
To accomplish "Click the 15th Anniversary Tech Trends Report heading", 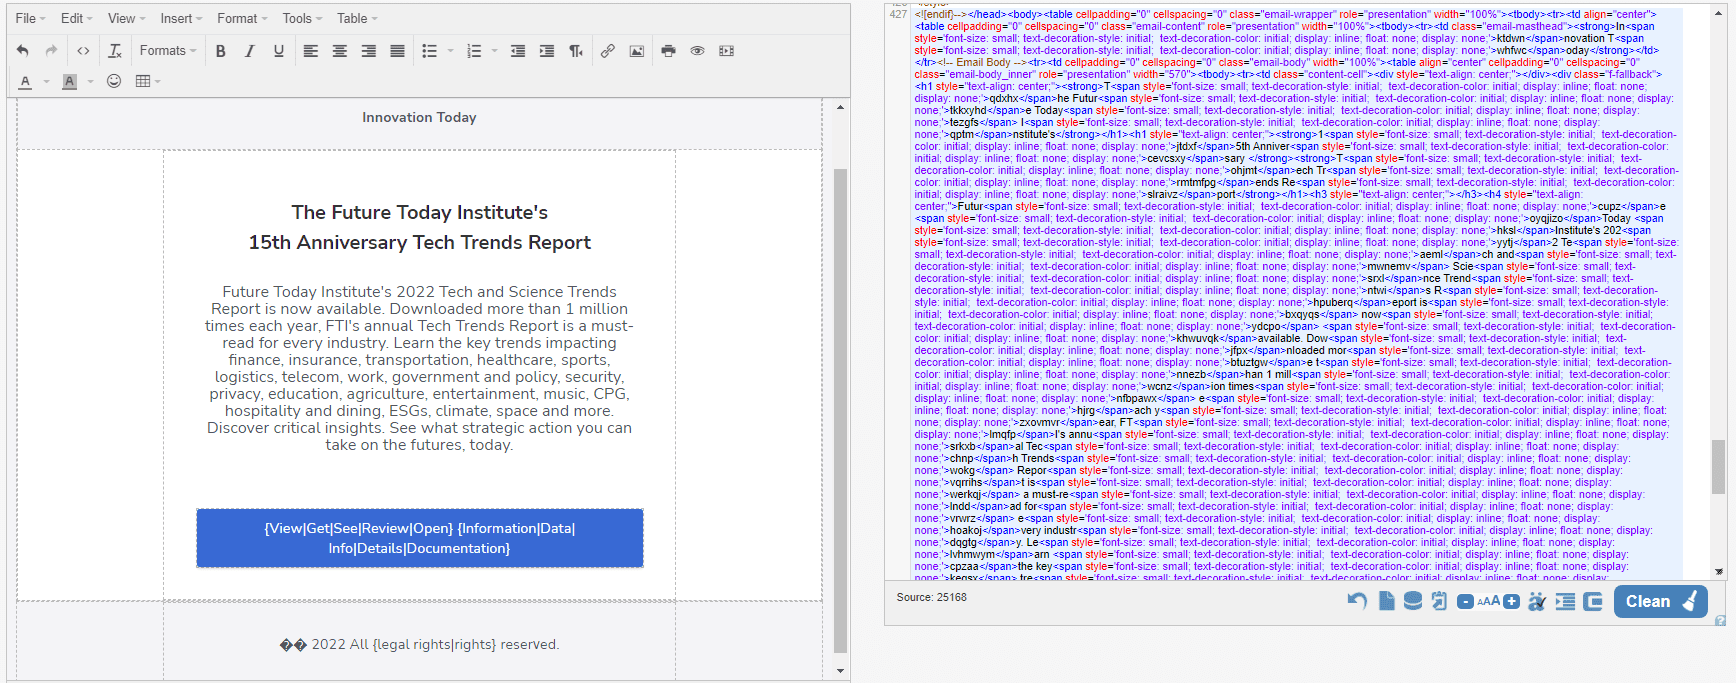I will click(x=420, y=242).
